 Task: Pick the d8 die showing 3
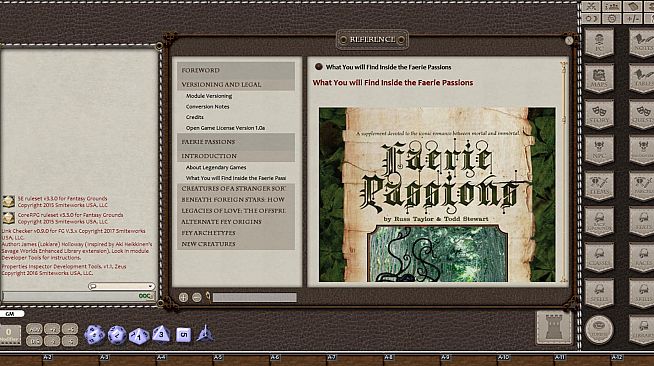(161, 334)
